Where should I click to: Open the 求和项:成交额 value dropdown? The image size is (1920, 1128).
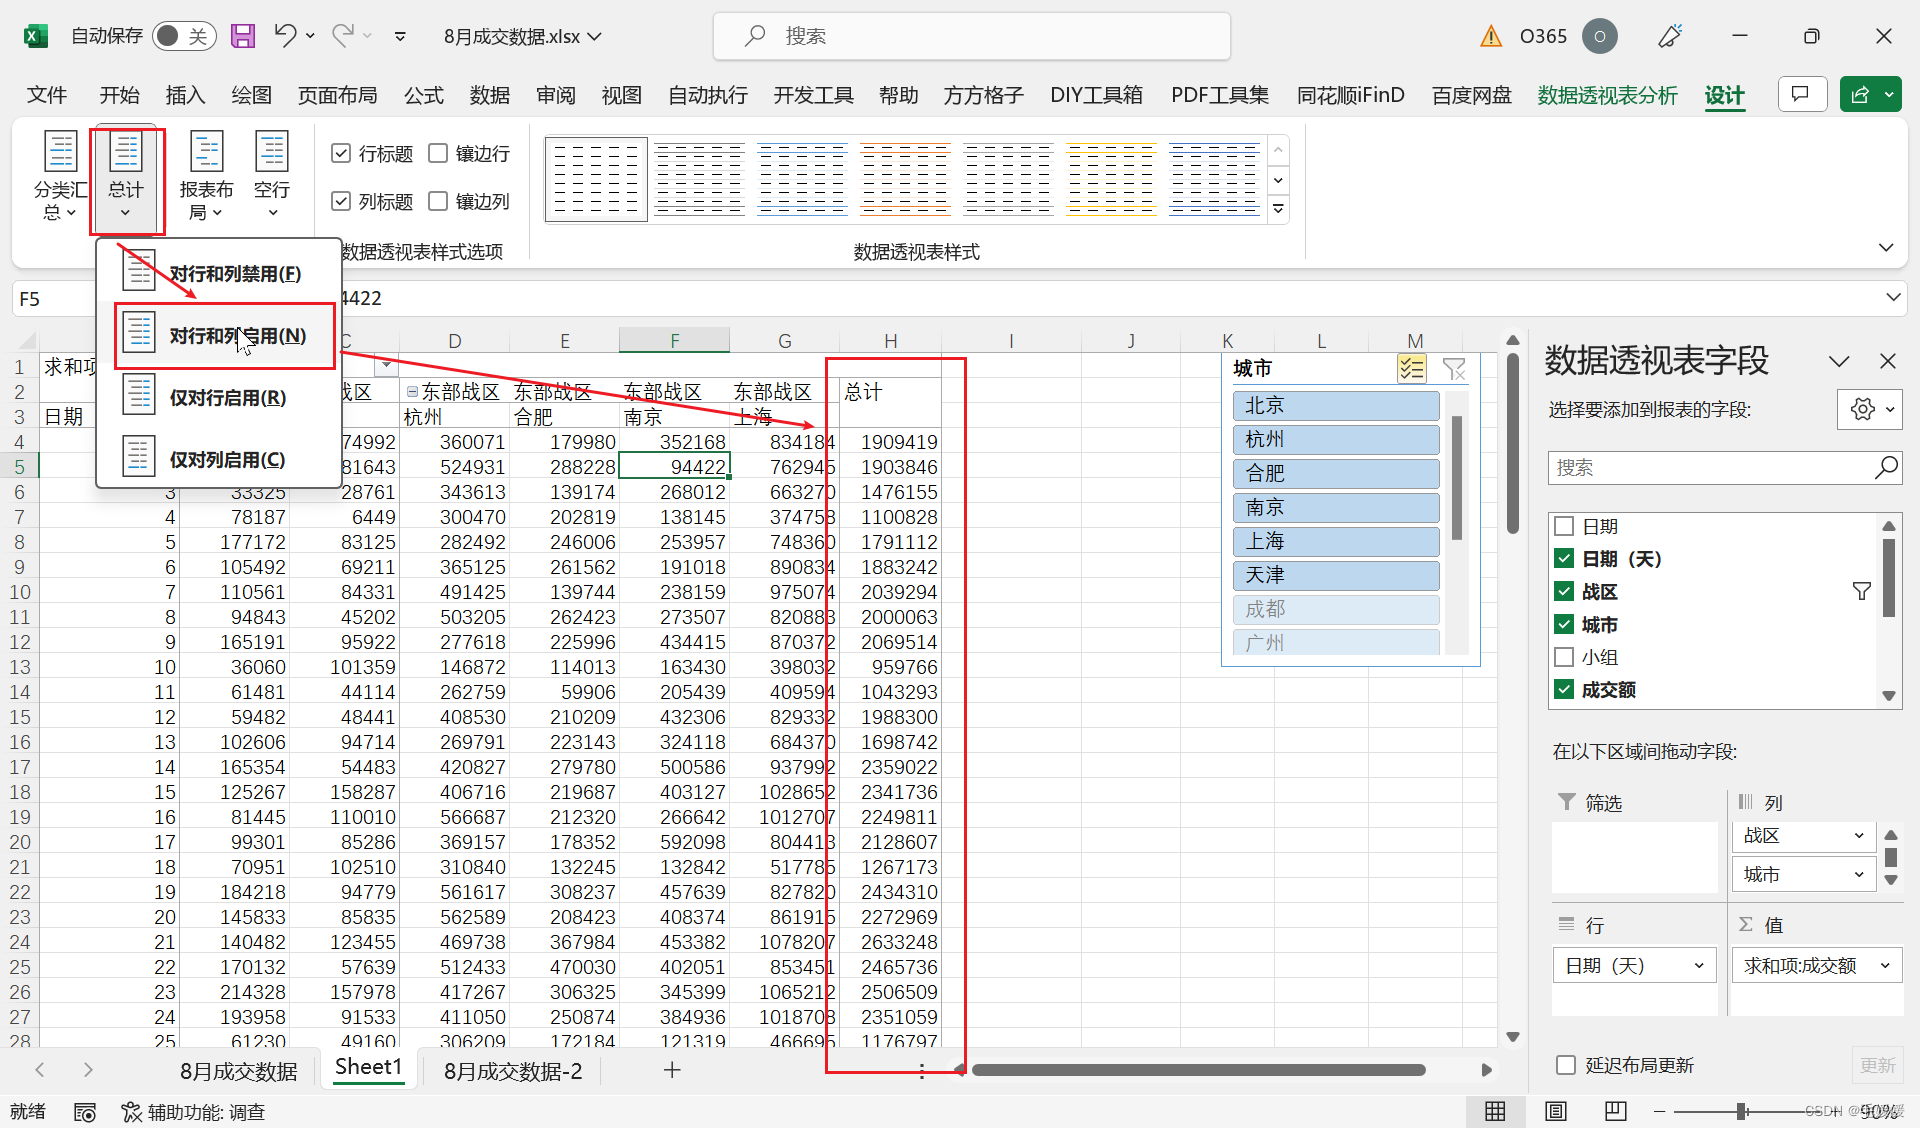click(1885, 966)
